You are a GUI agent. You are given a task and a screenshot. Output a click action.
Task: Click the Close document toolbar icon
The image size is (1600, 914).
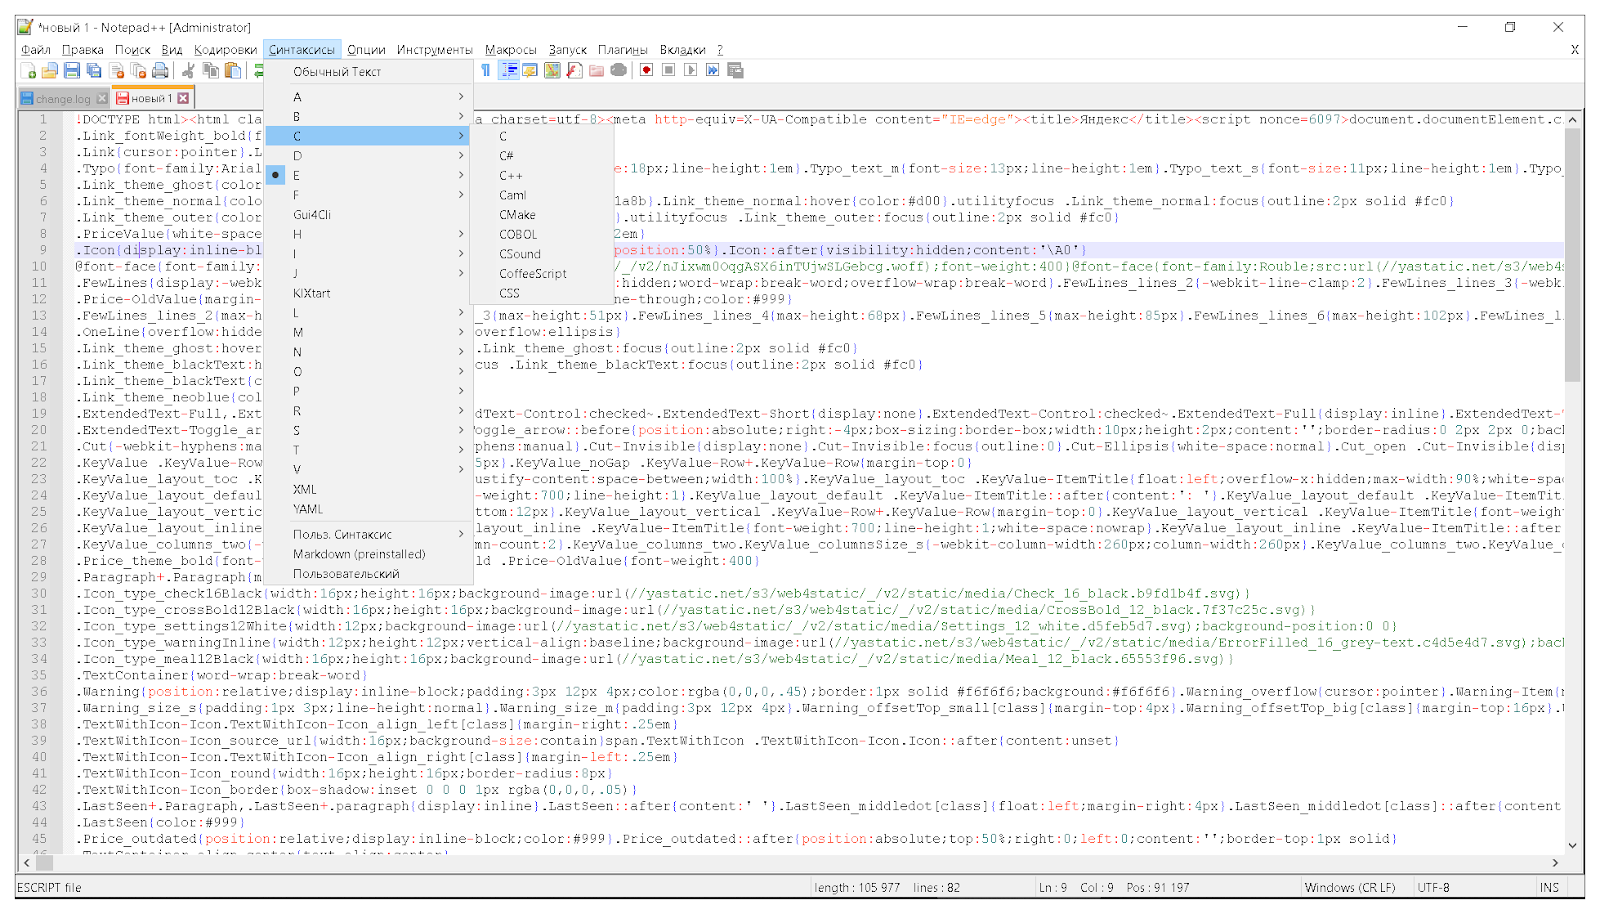[116, 71]
